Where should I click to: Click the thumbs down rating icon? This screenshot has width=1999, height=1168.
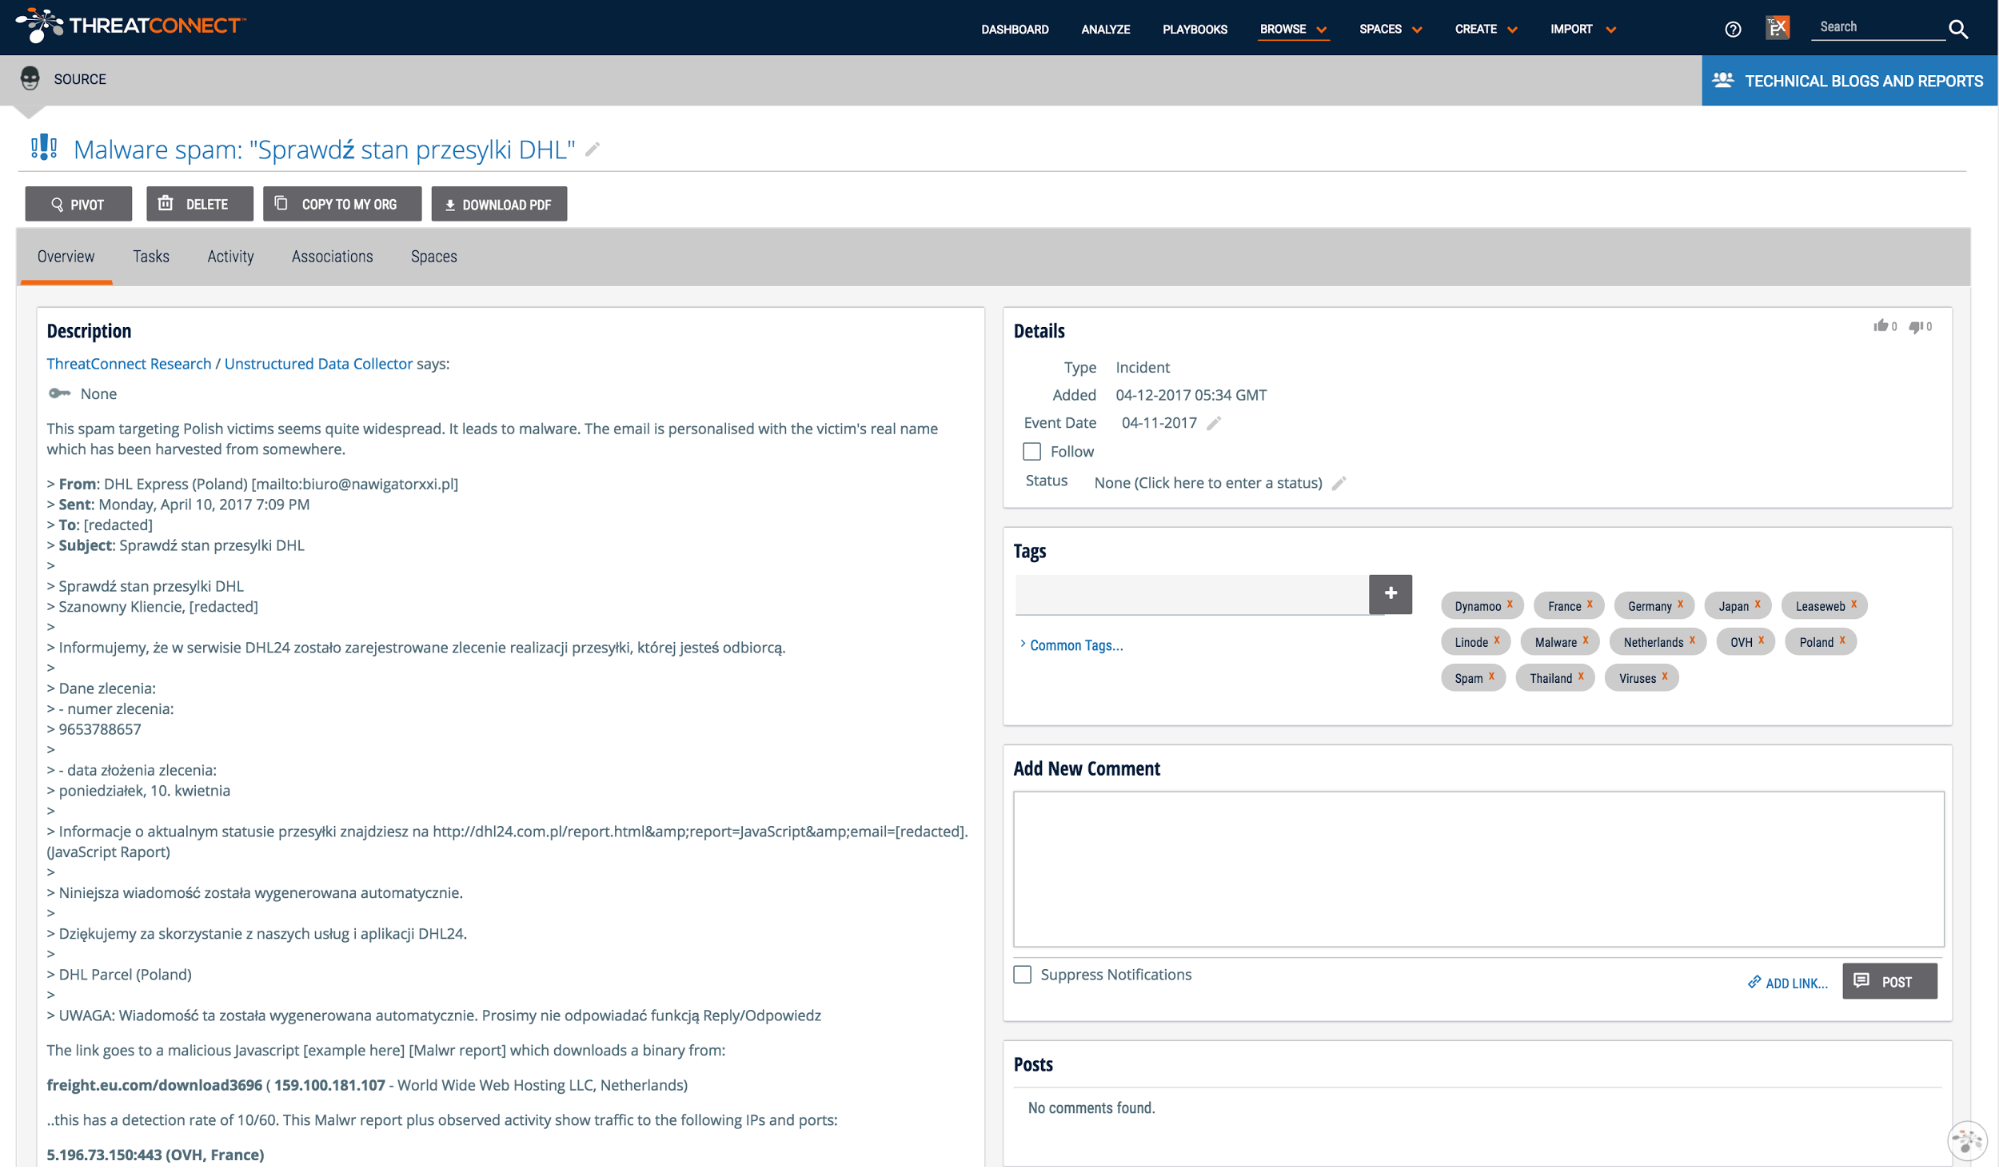point(1916,327)
